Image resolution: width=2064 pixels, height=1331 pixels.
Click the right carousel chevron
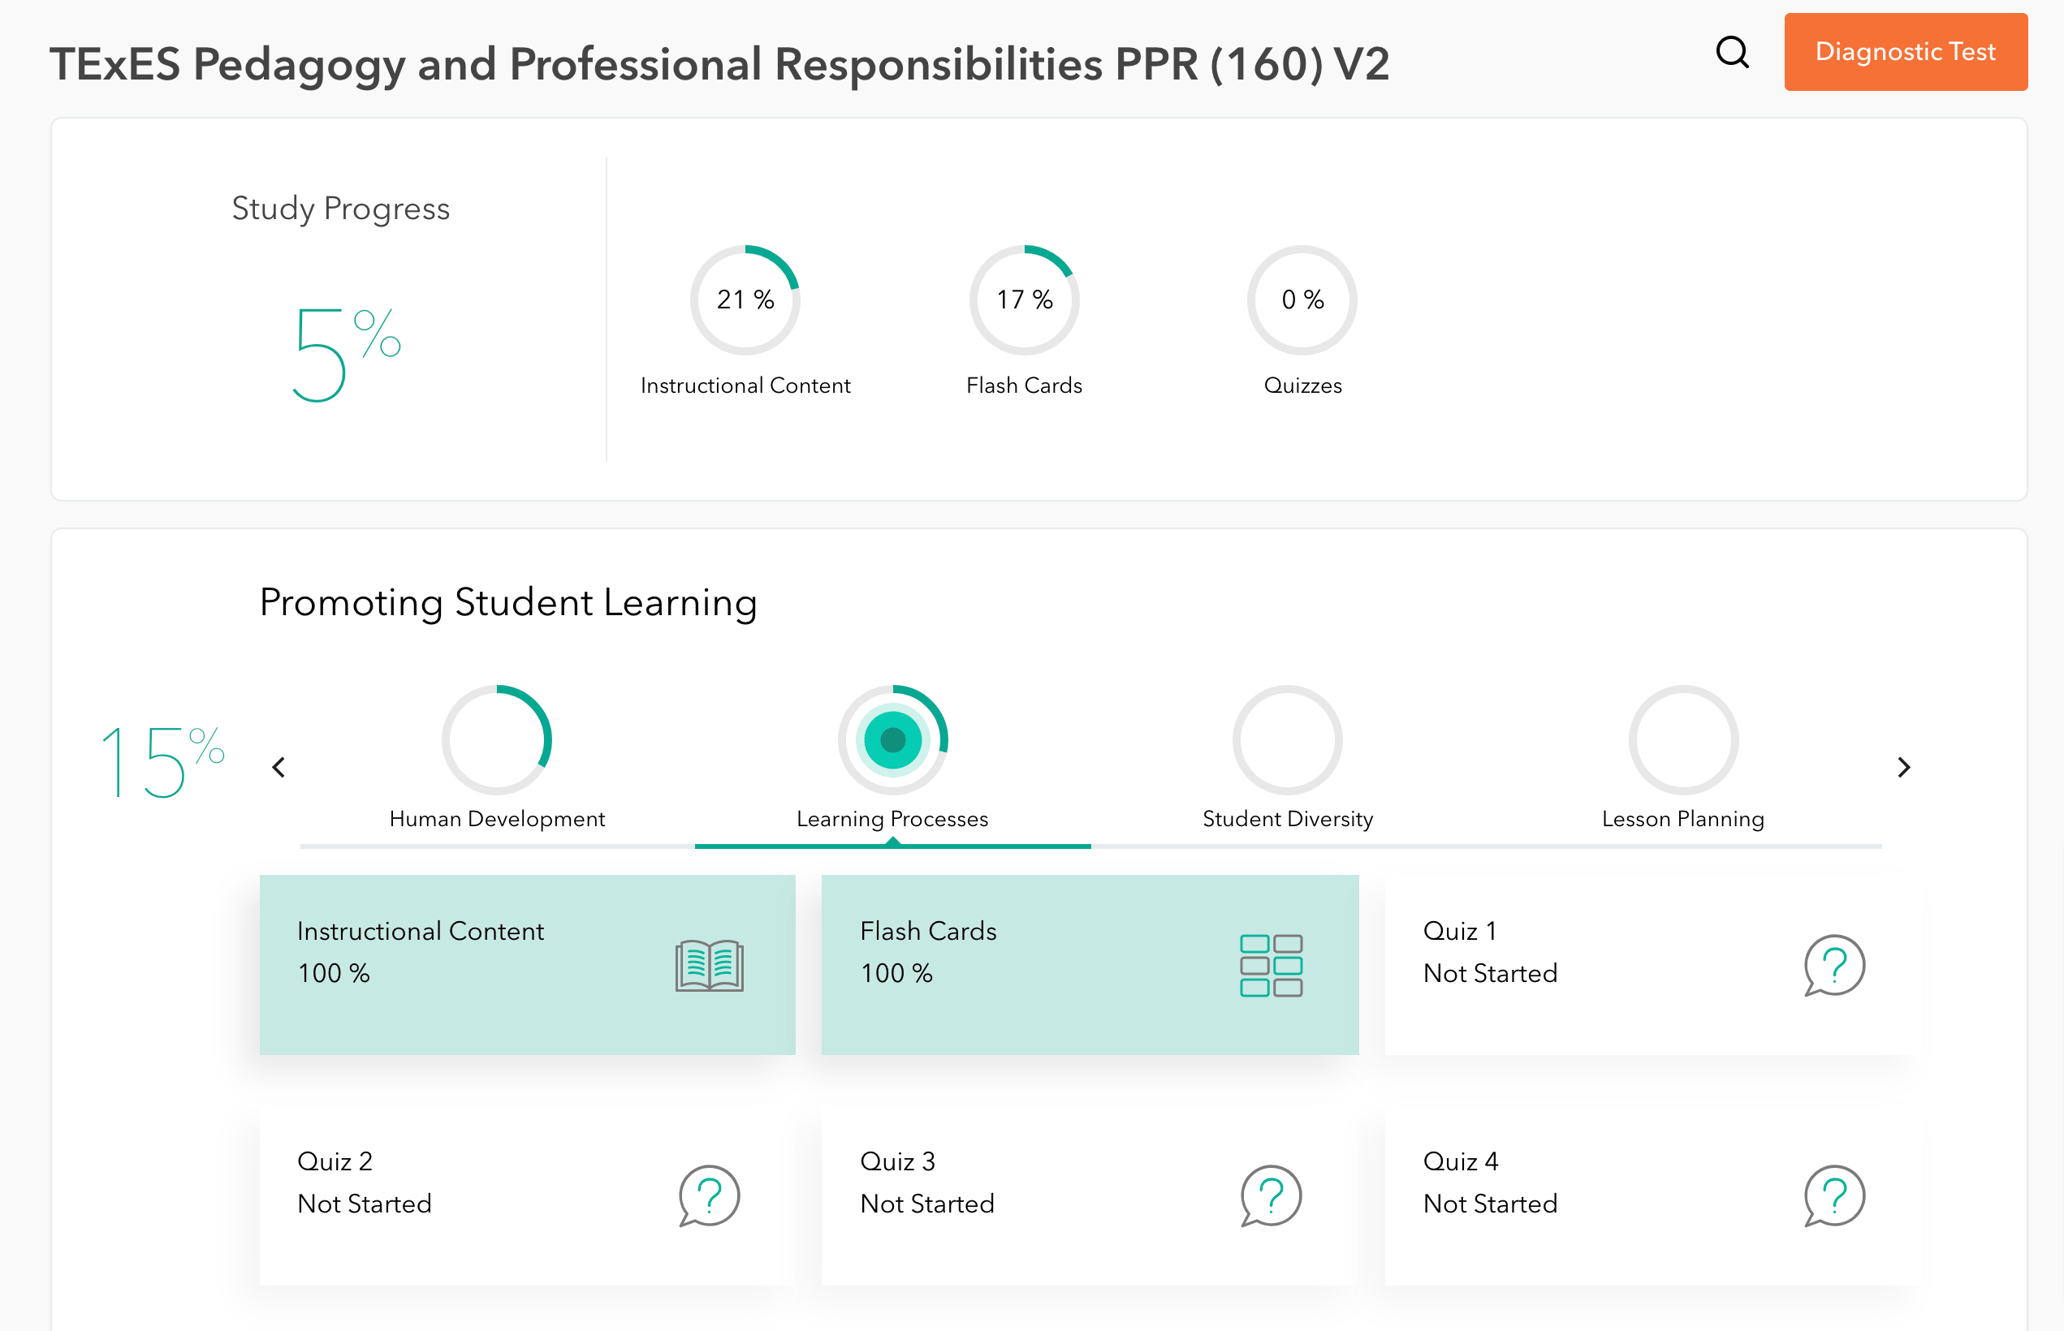1904,767
